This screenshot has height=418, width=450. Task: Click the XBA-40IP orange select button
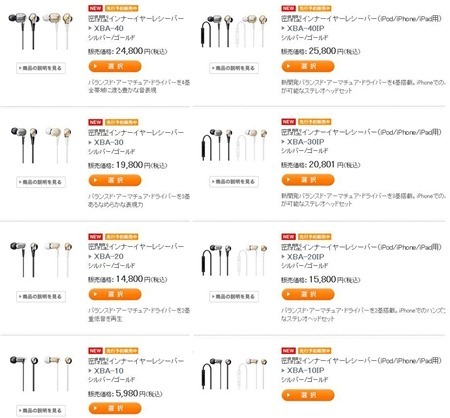click(308, 66)
